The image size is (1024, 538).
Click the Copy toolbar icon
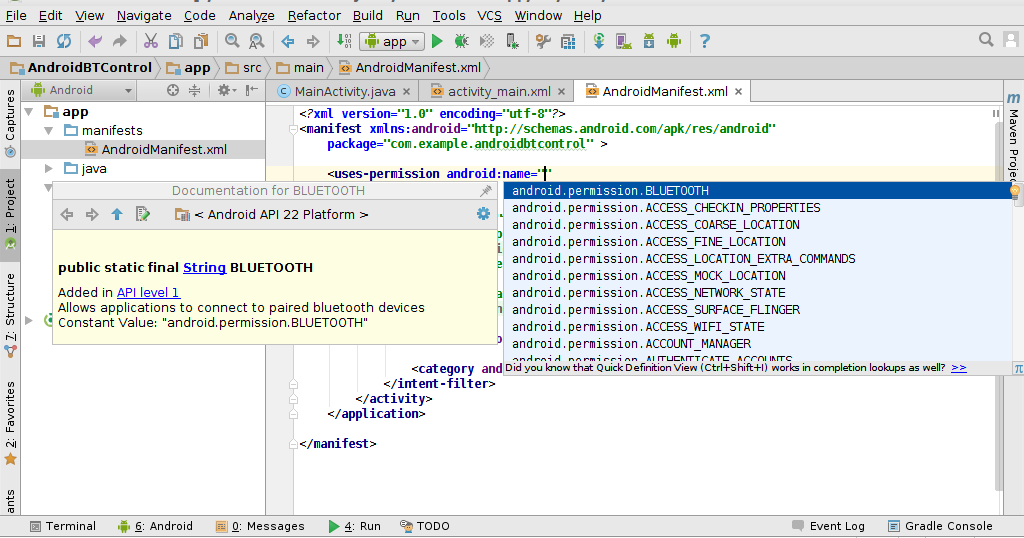[176, 42]
